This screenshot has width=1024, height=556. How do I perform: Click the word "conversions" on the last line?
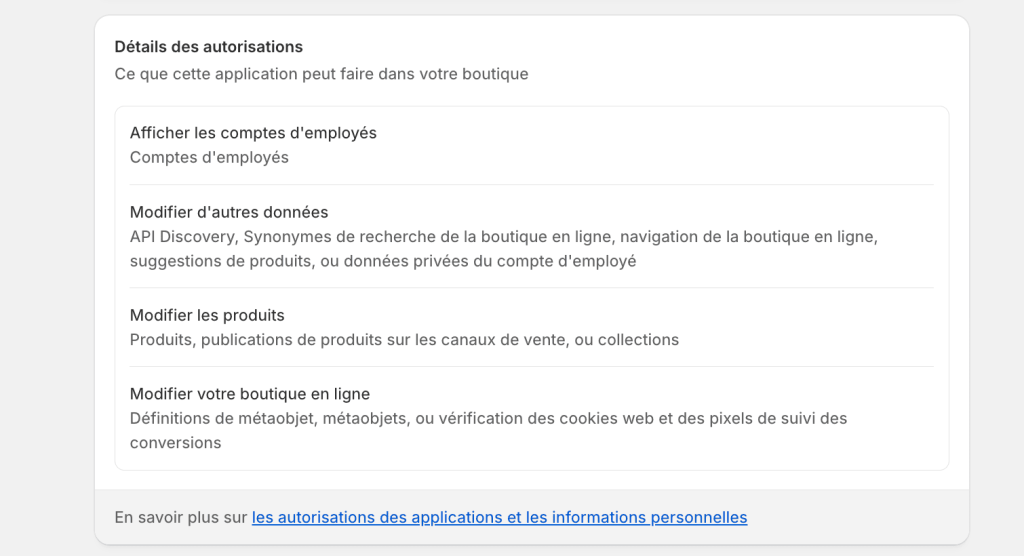175,442
